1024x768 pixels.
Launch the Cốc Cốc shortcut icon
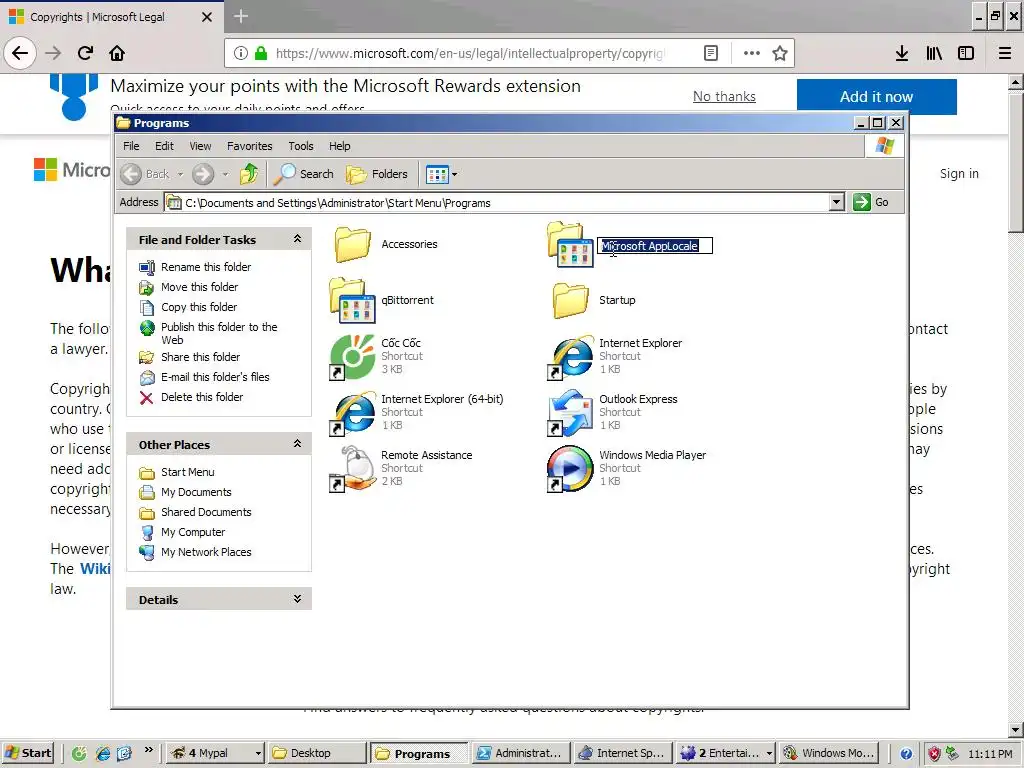tap(353, 357)
